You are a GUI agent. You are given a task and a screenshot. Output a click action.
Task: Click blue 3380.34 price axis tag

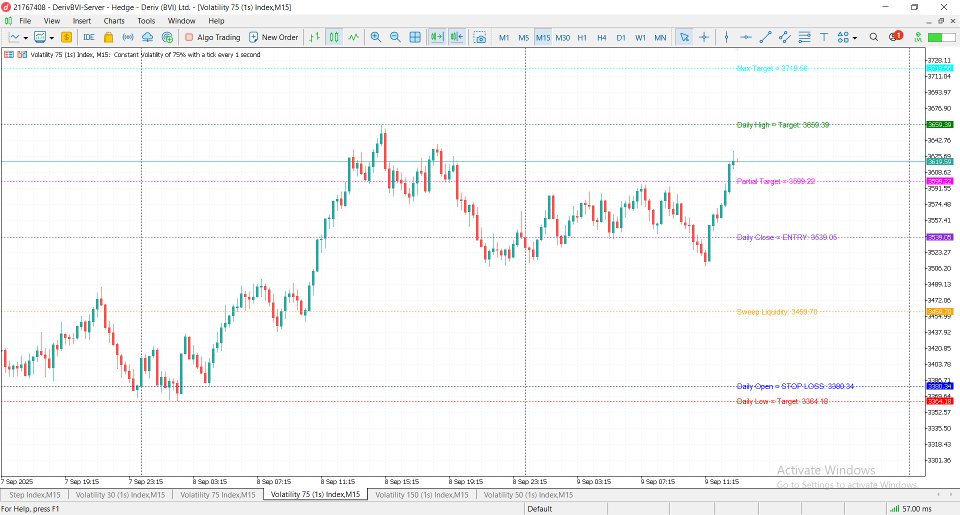pyautogui.click(x=940, y=386)
